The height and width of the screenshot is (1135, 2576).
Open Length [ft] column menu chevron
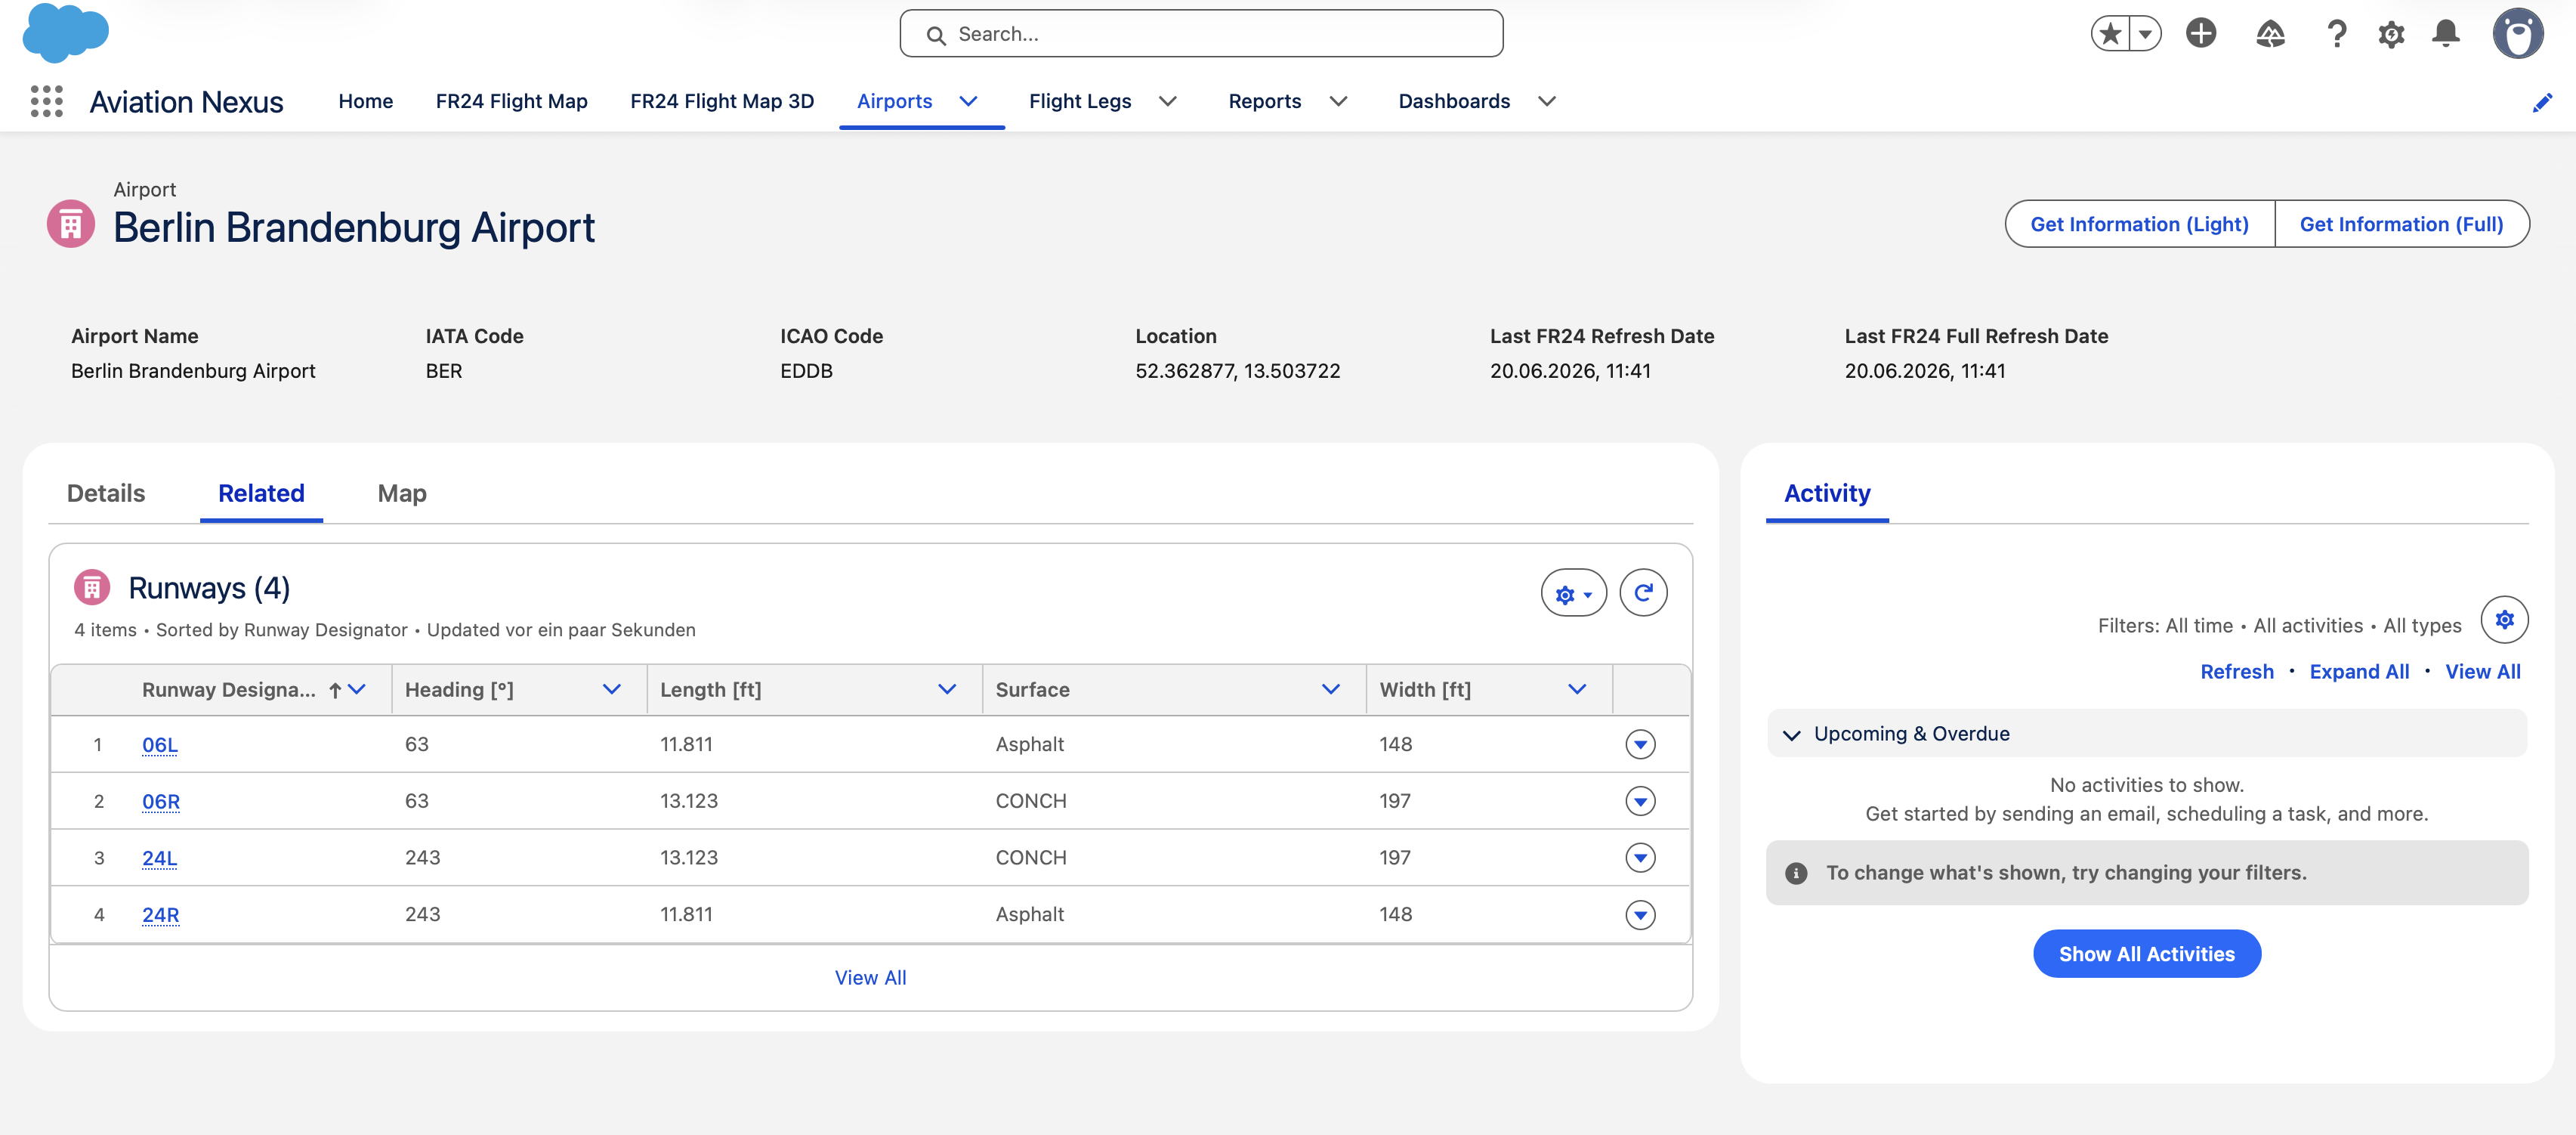click(947, 689)
